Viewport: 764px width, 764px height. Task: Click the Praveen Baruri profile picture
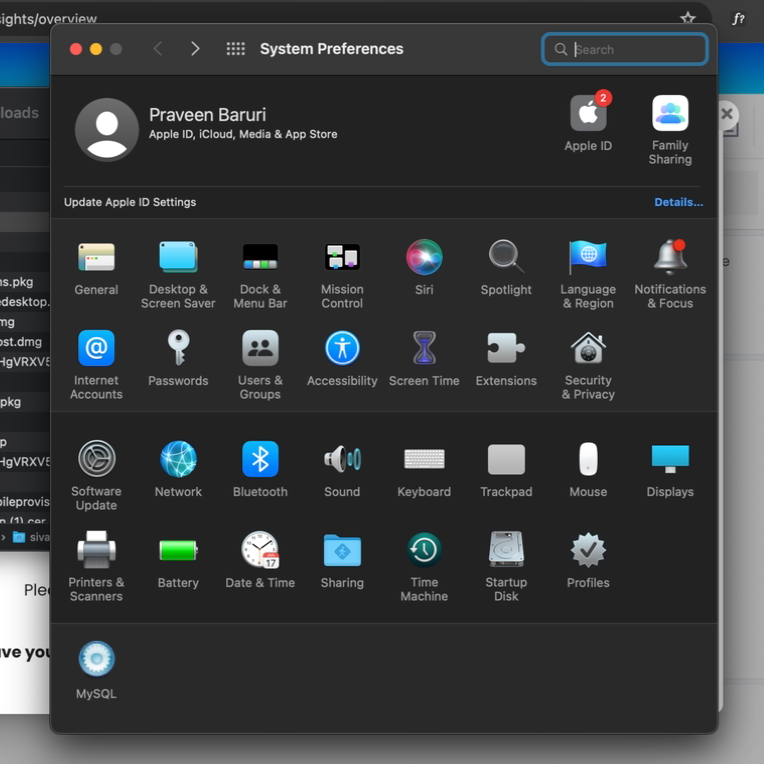(107, 130)
